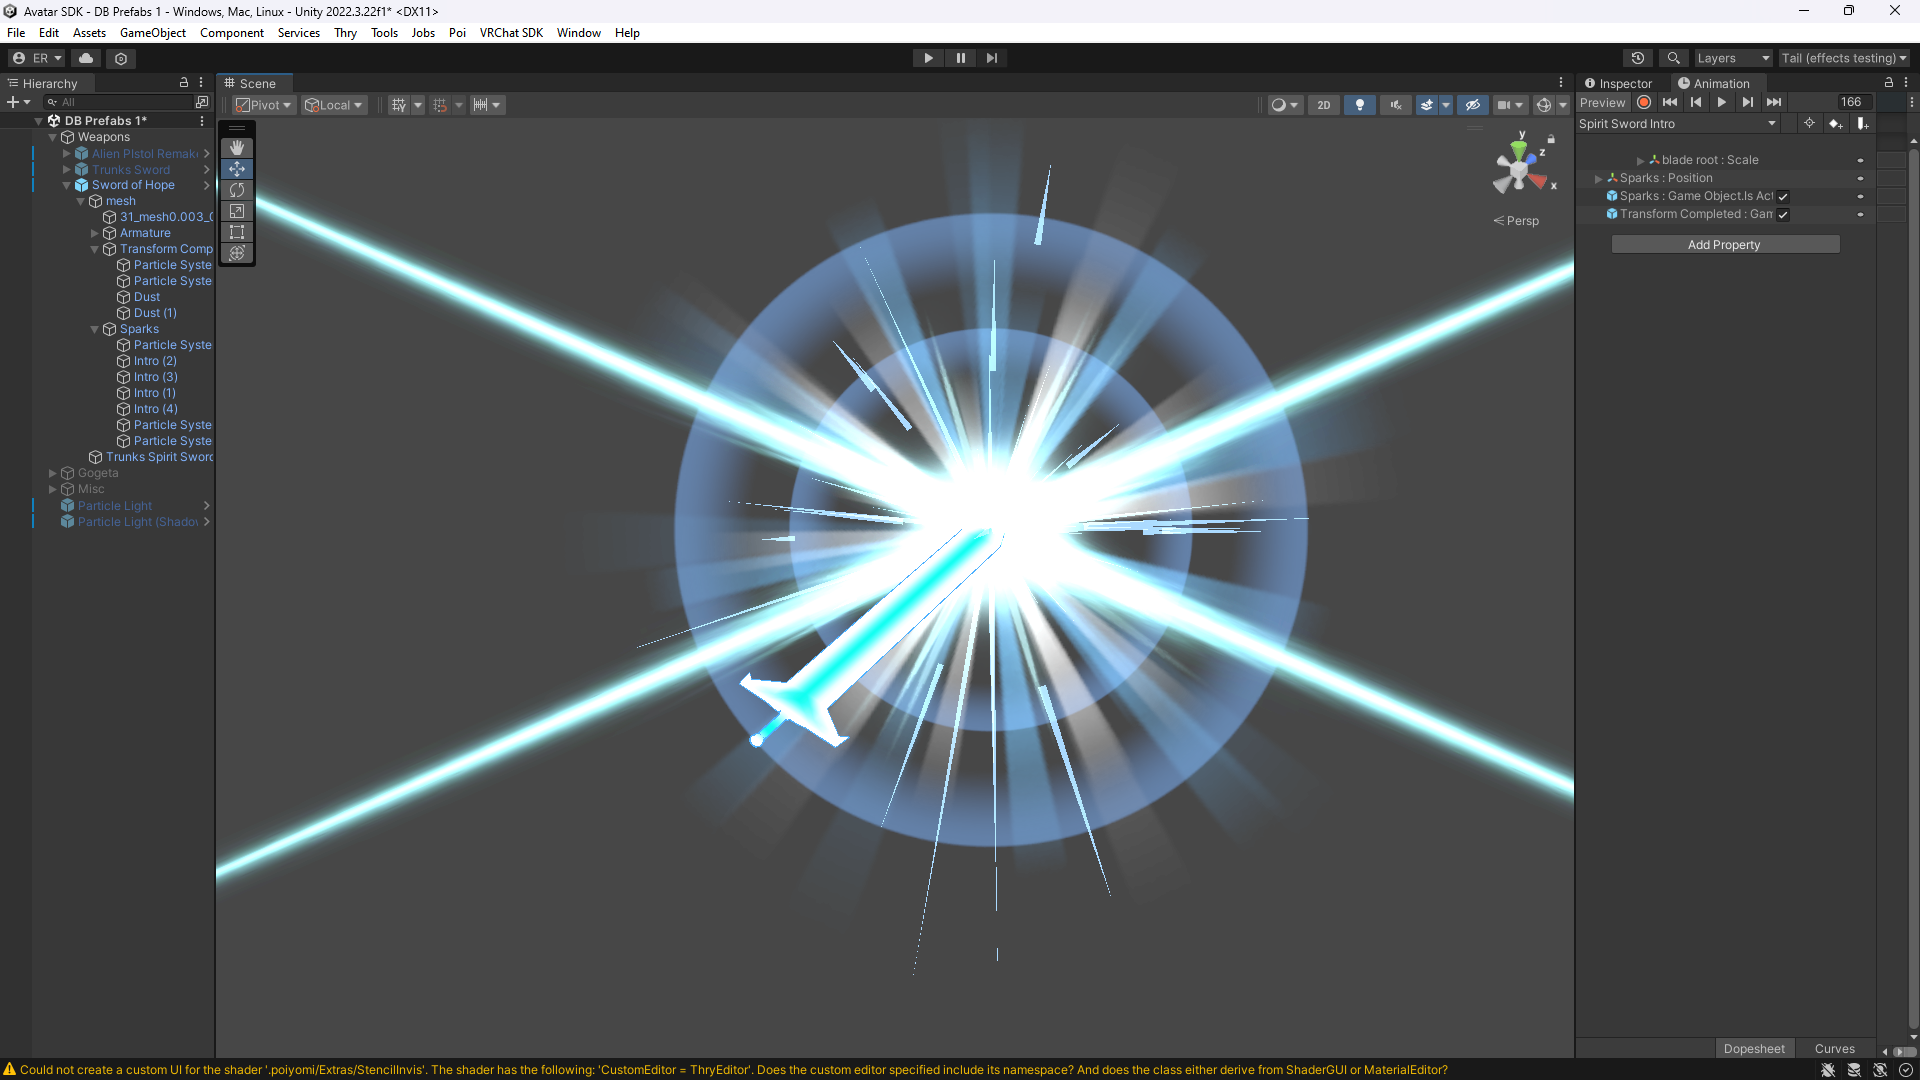Switch to the Inspector tab
Image resolution: width=1920 pixels, height=1080 pixels.
(1619, 84)
